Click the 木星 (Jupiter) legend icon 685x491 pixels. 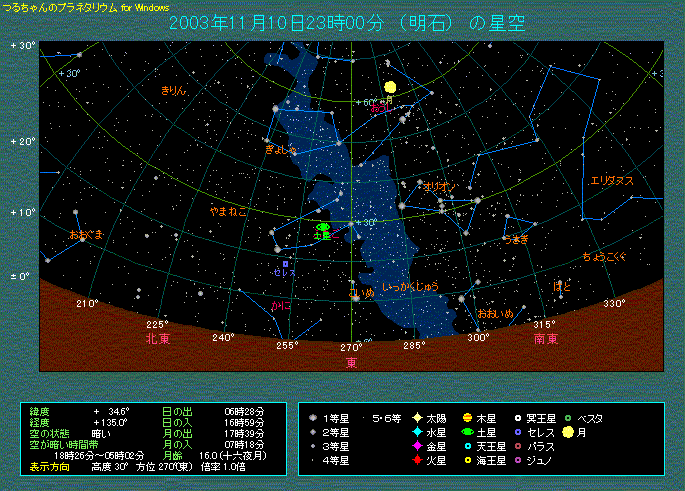tap(467, 416)
